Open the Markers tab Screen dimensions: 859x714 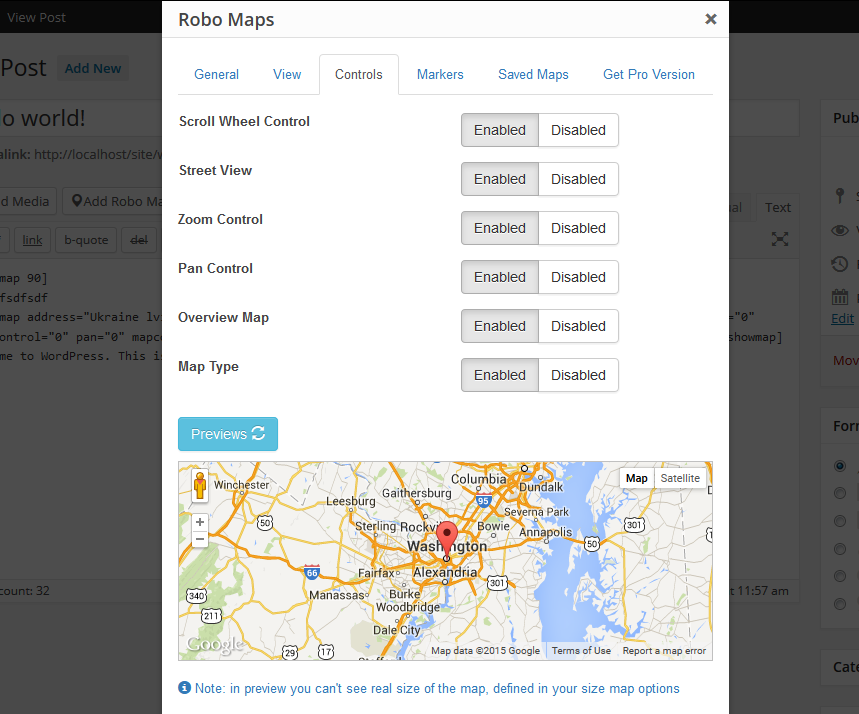point(440,75)
